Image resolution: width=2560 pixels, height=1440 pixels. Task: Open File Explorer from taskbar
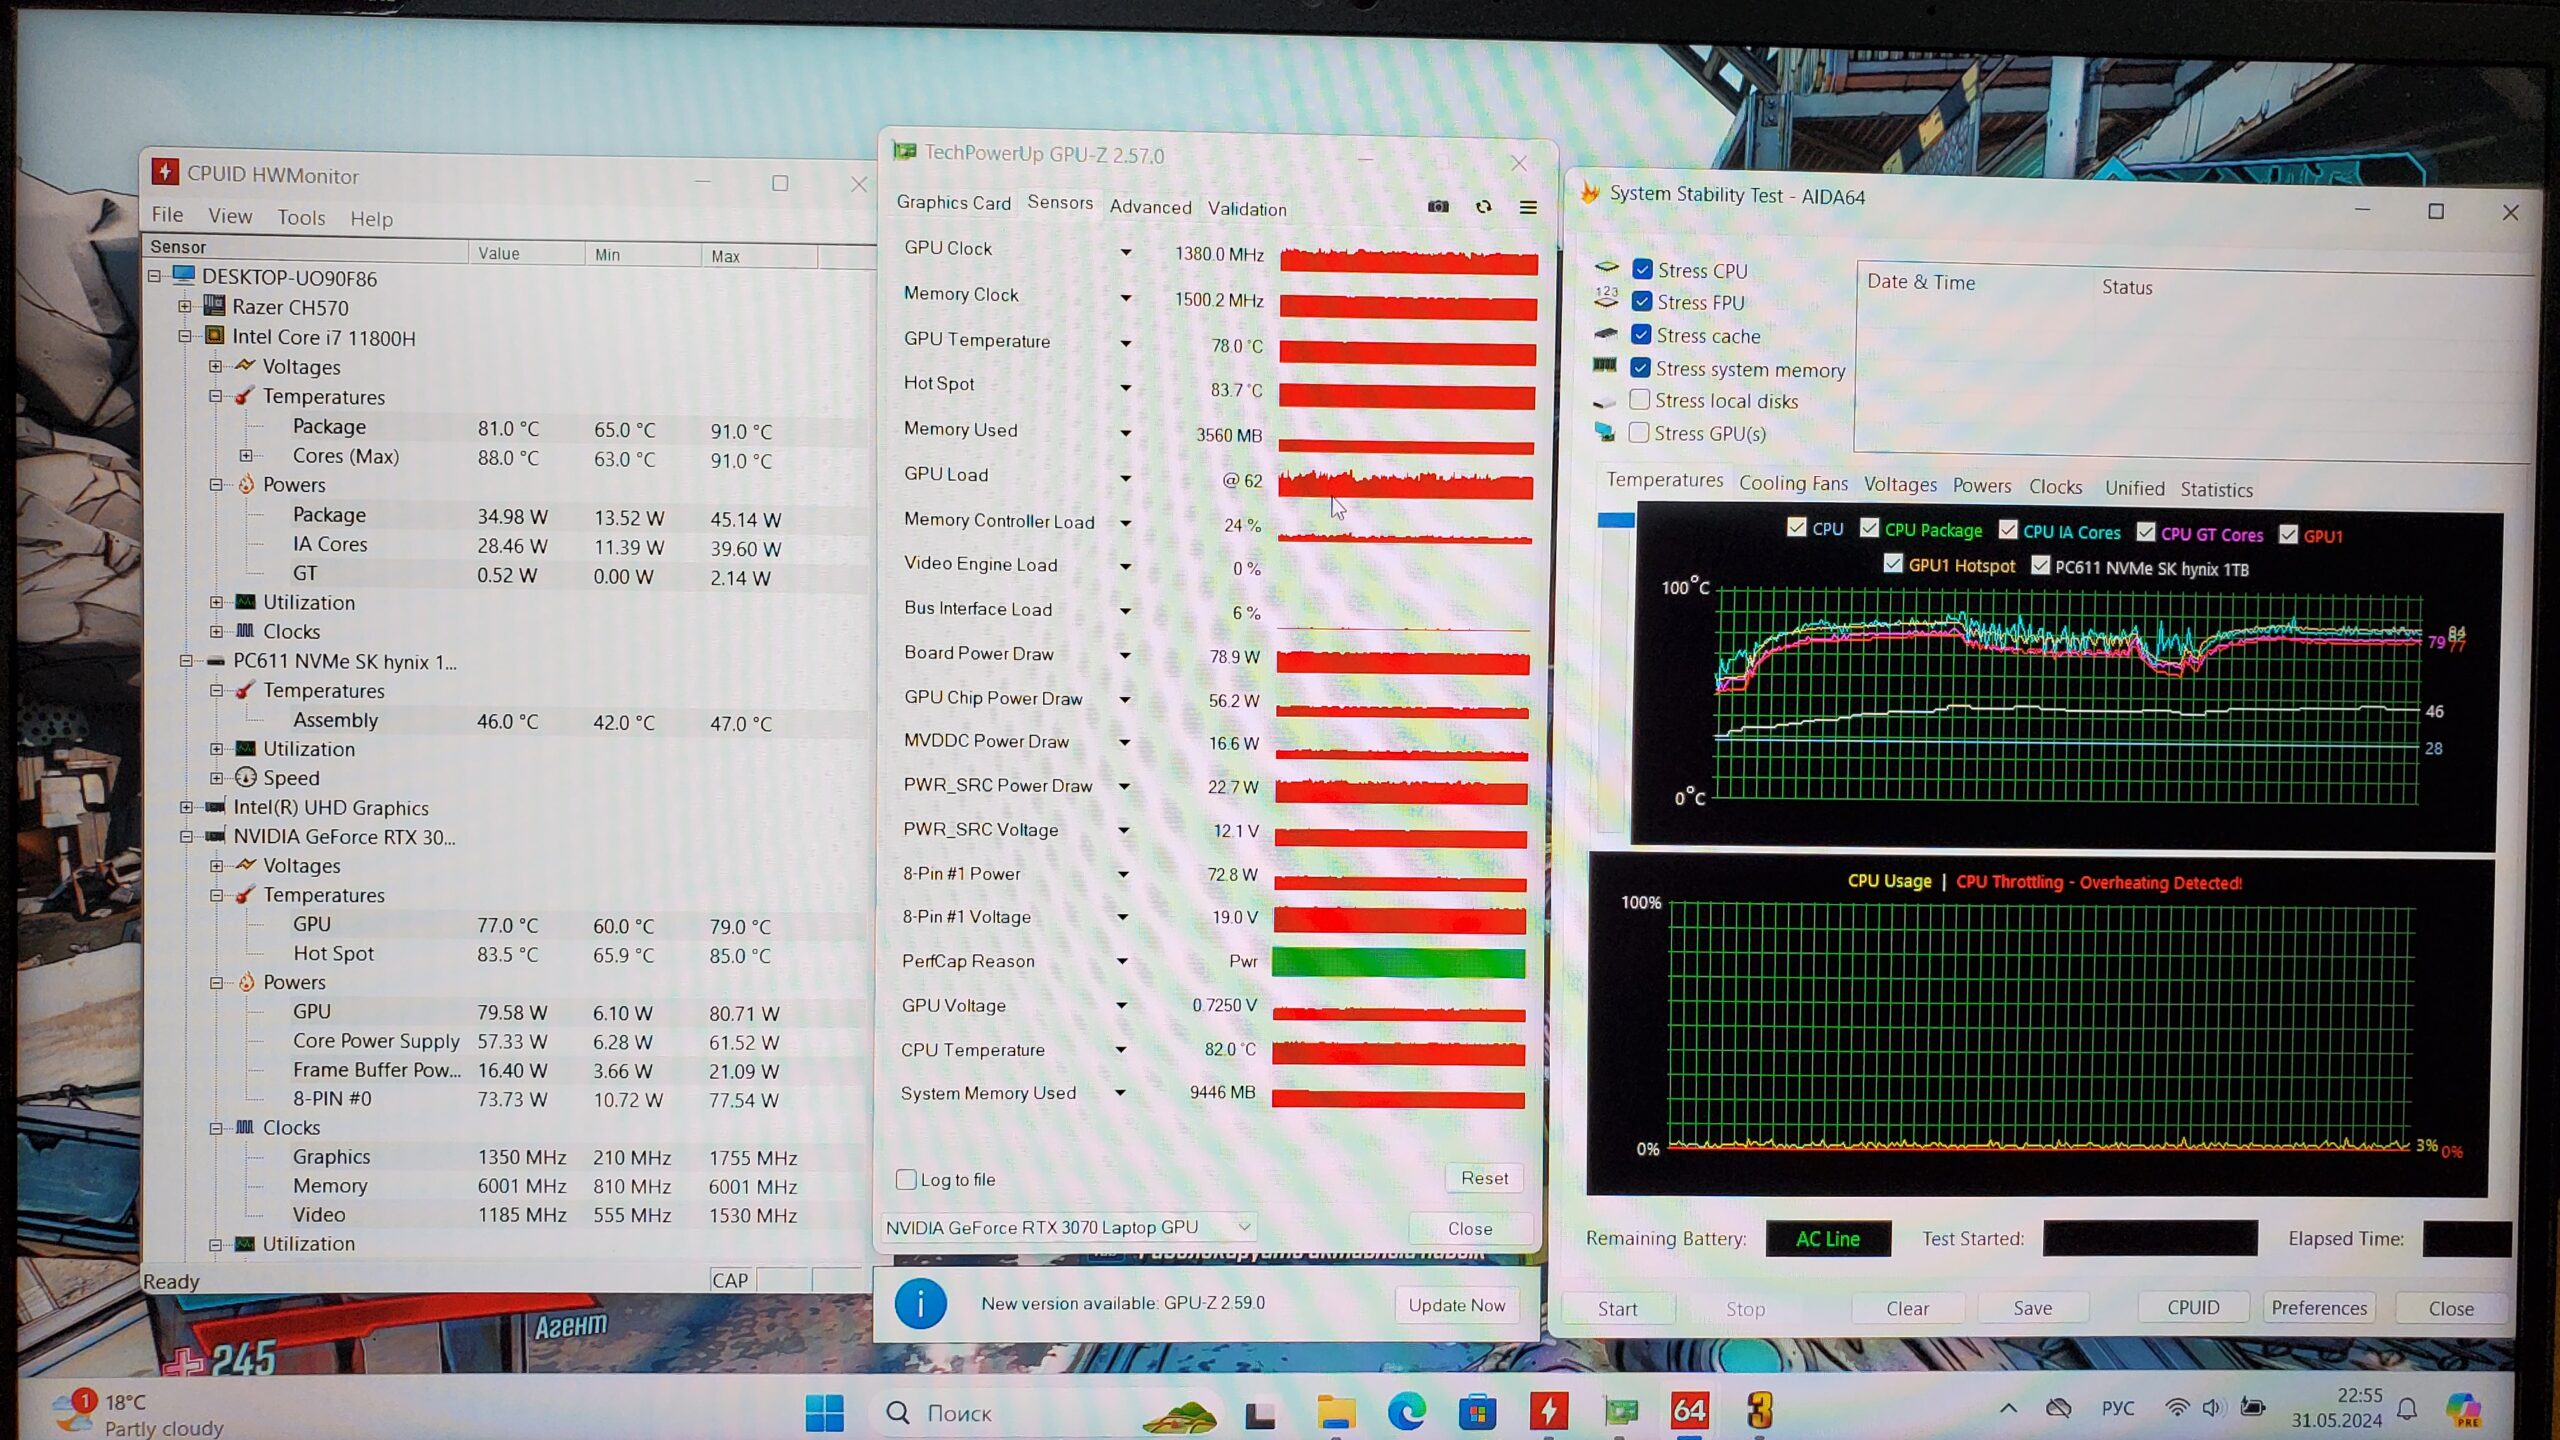(x=1335, y=1412)
